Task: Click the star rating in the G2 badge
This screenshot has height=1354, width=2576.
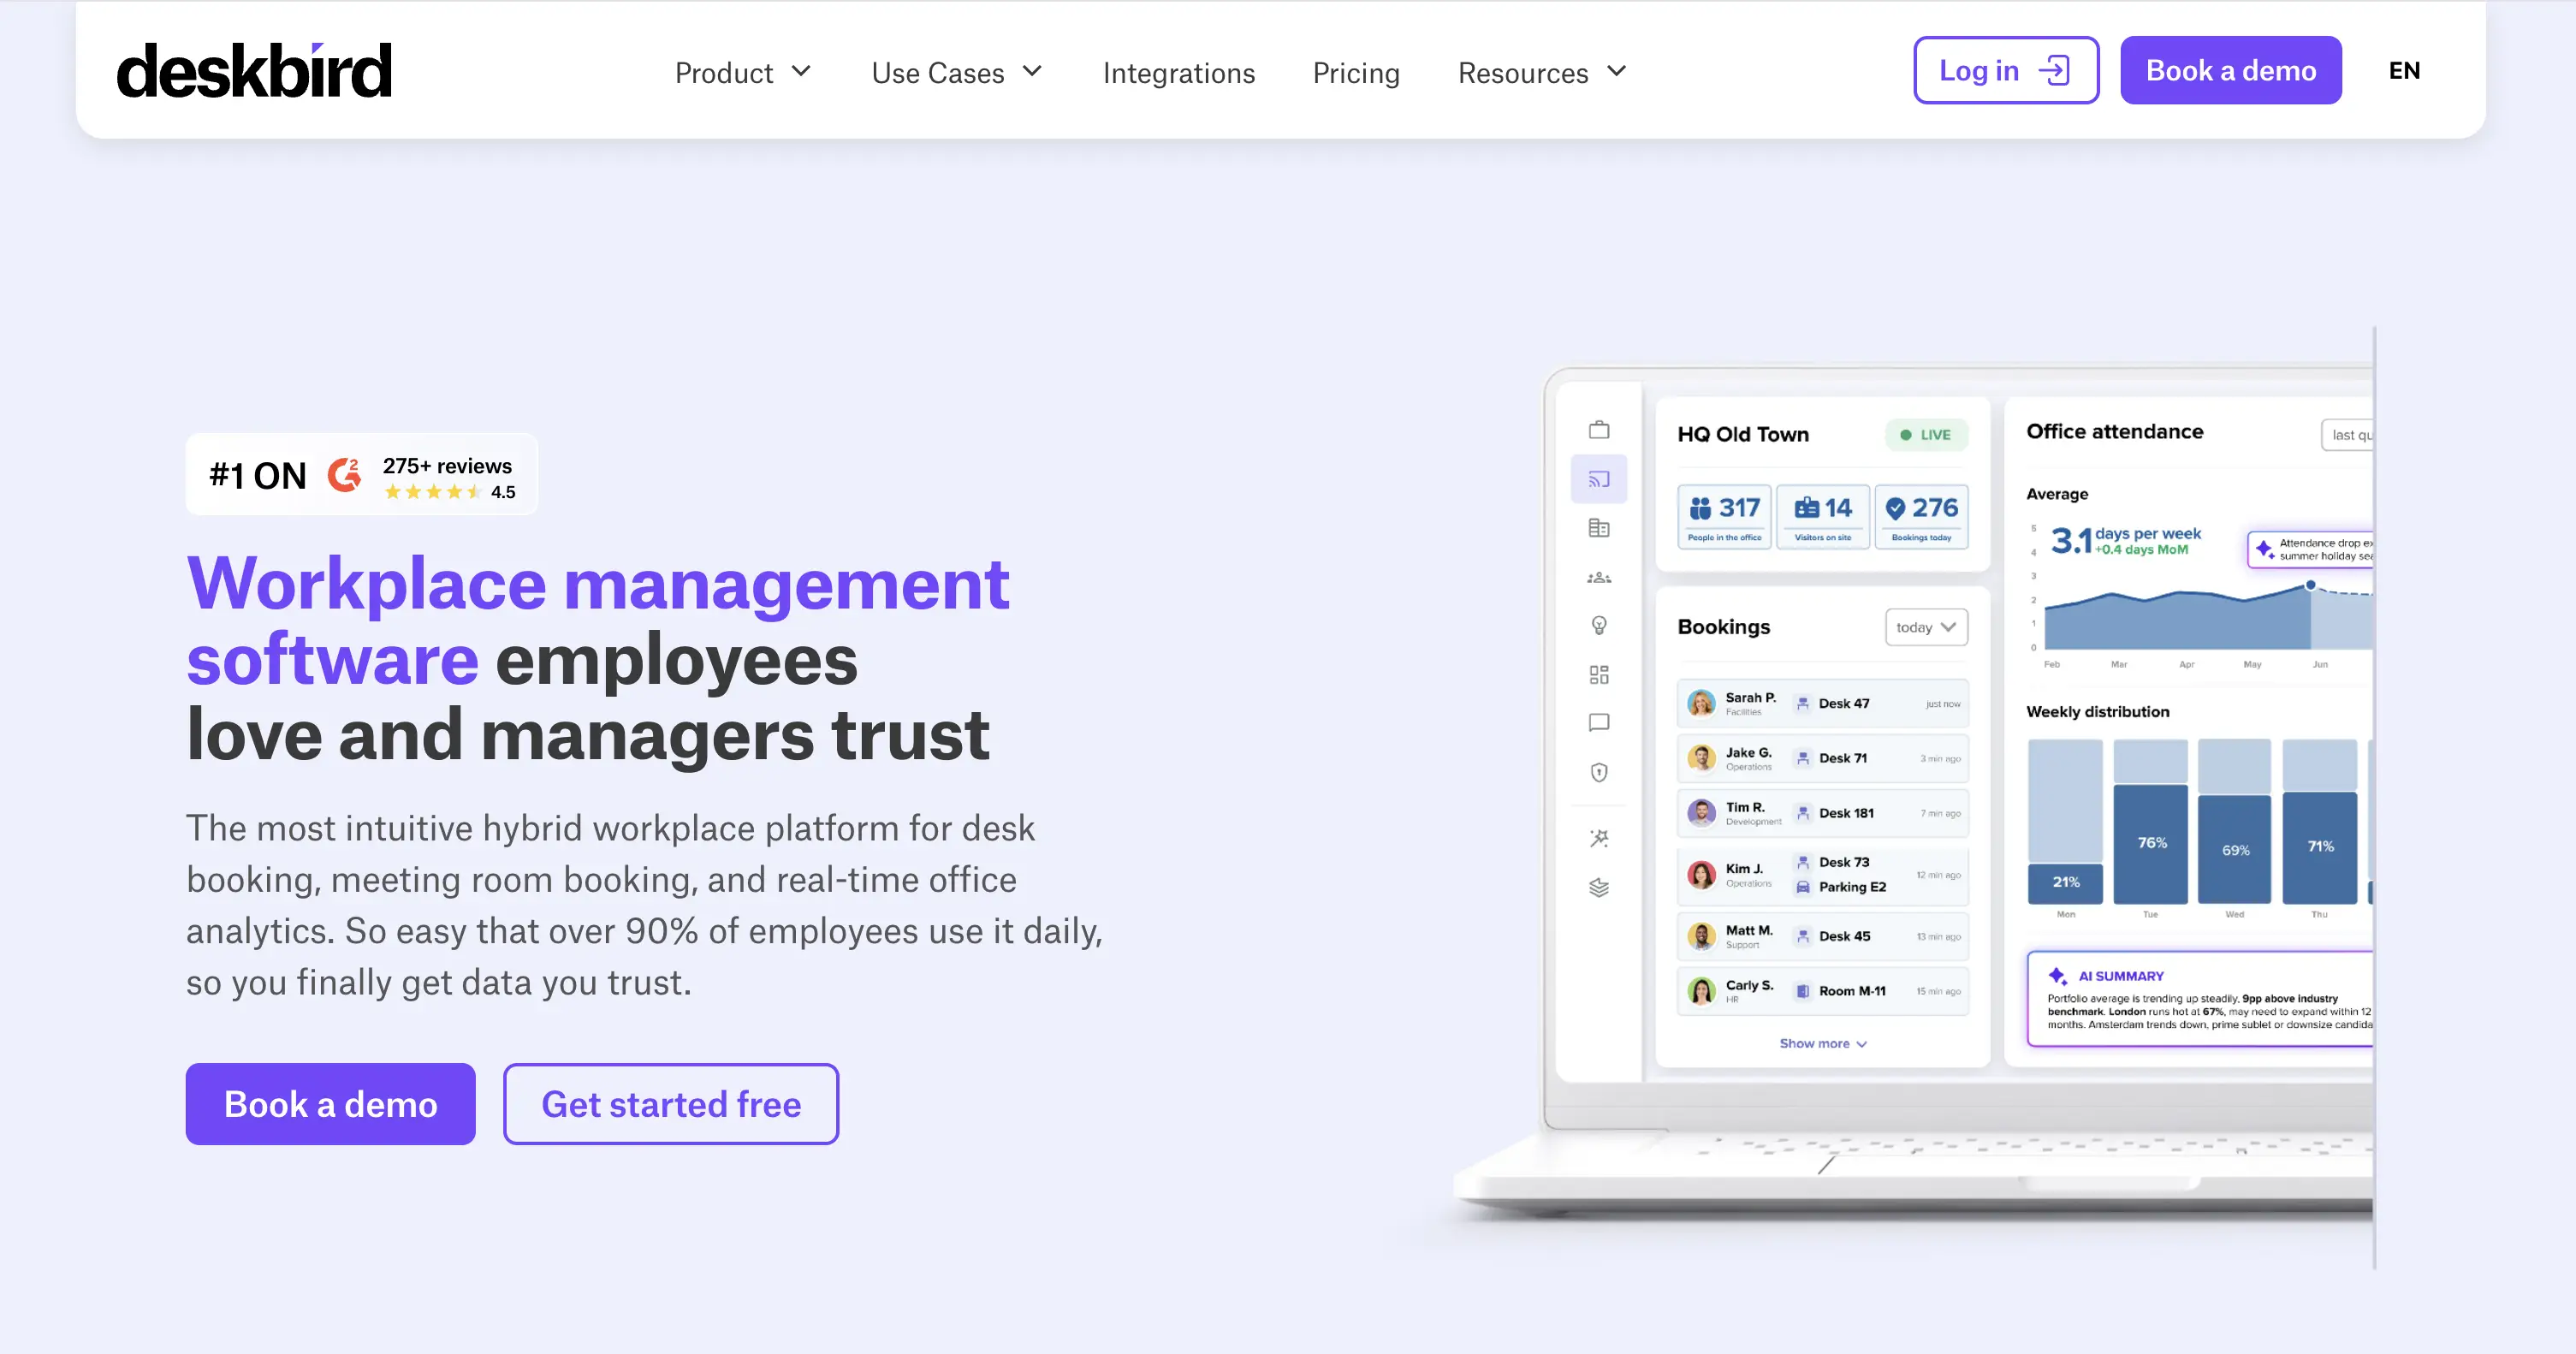Action: 433,492
